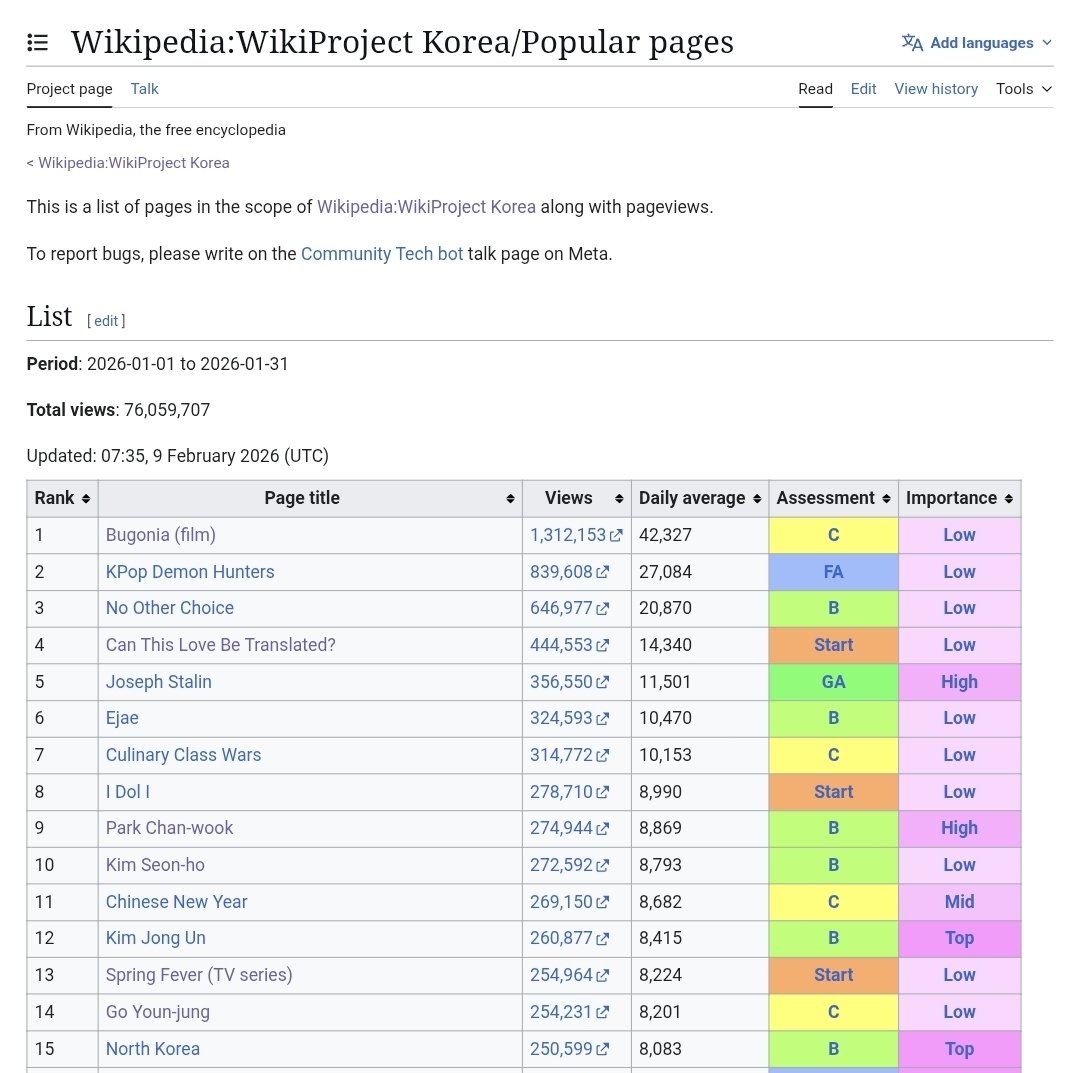Open the Community Tech bot link

382,253
